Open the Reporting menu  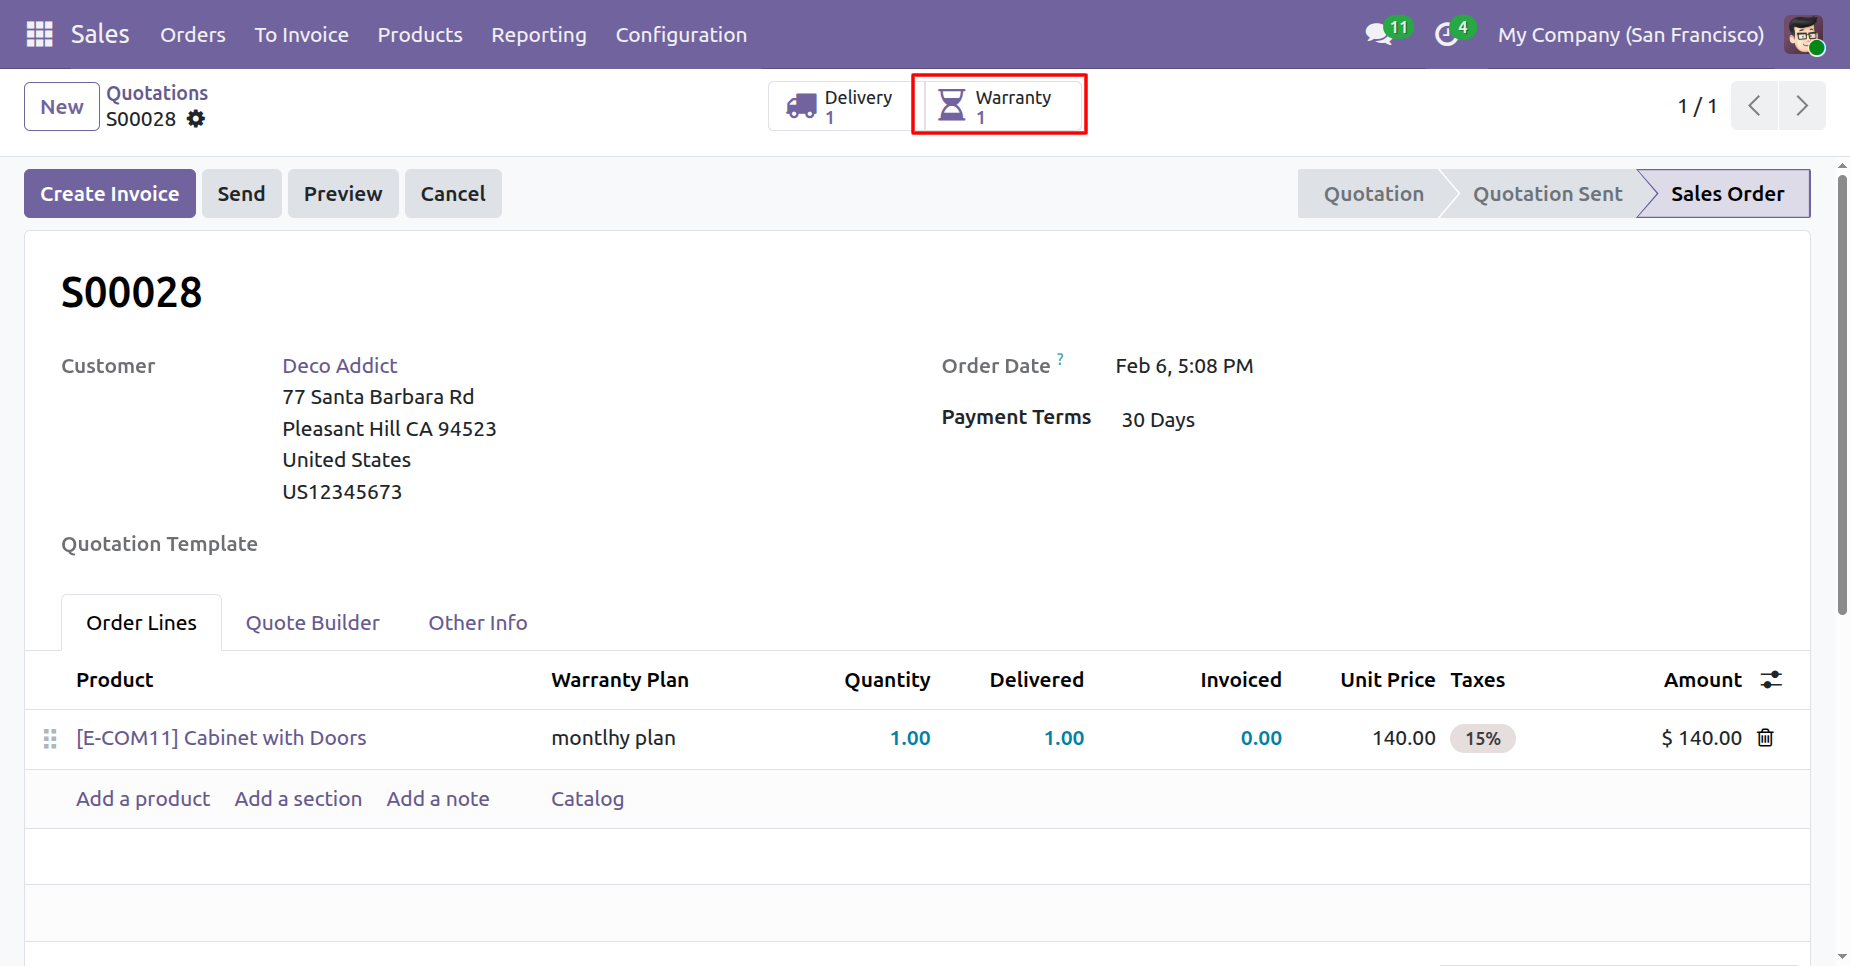(x=538, y=35)
